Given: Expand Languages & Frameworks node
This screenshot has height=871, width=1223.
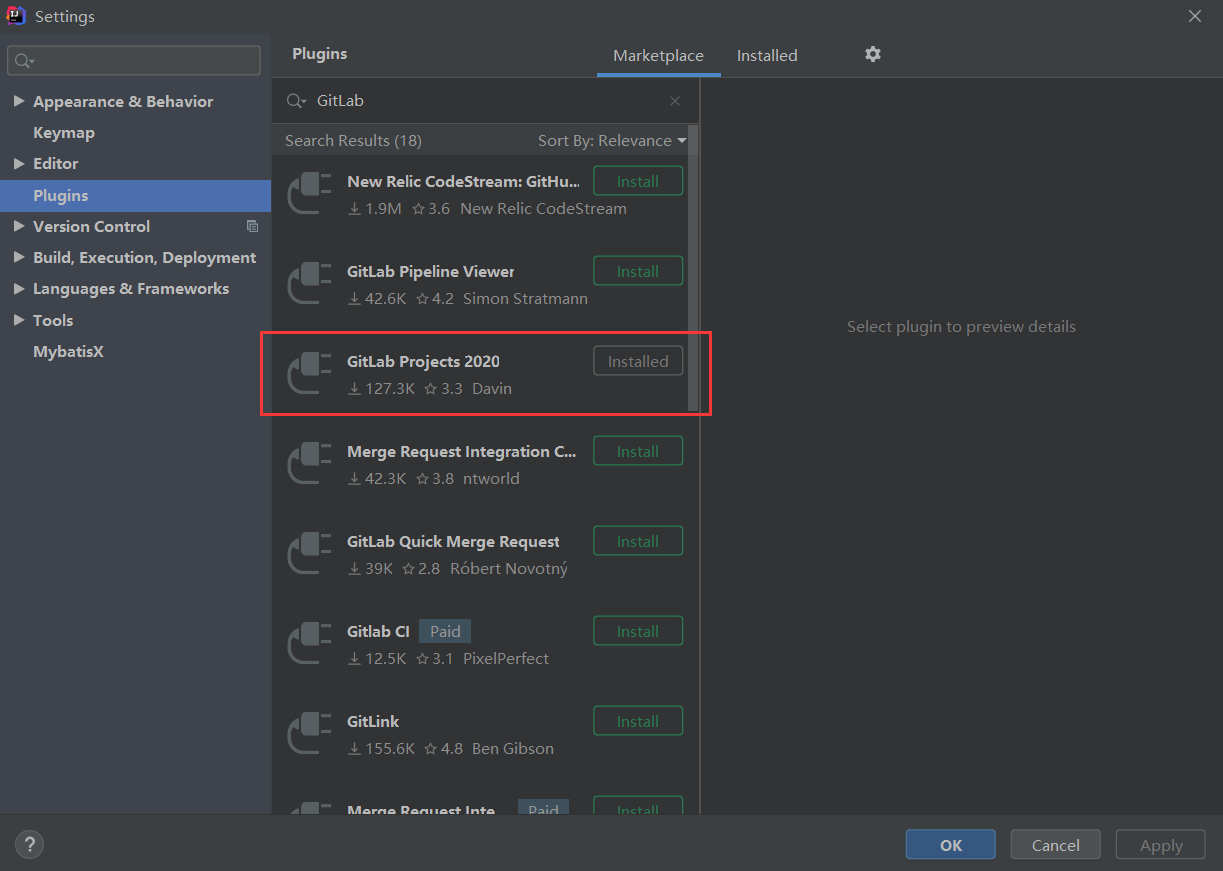Looking at the screenshot, I should click(x=18, y=288).
